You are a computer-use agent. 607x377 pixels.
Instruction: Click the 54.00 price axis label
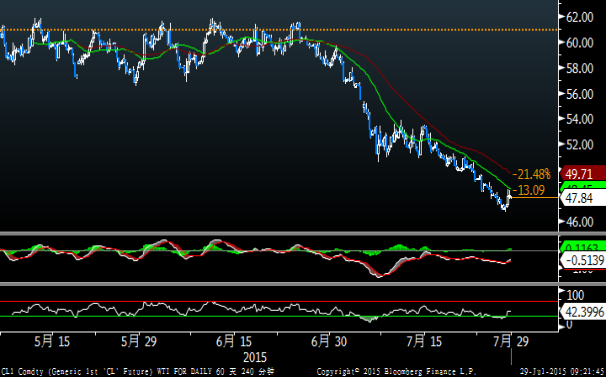tap(580, 119)
